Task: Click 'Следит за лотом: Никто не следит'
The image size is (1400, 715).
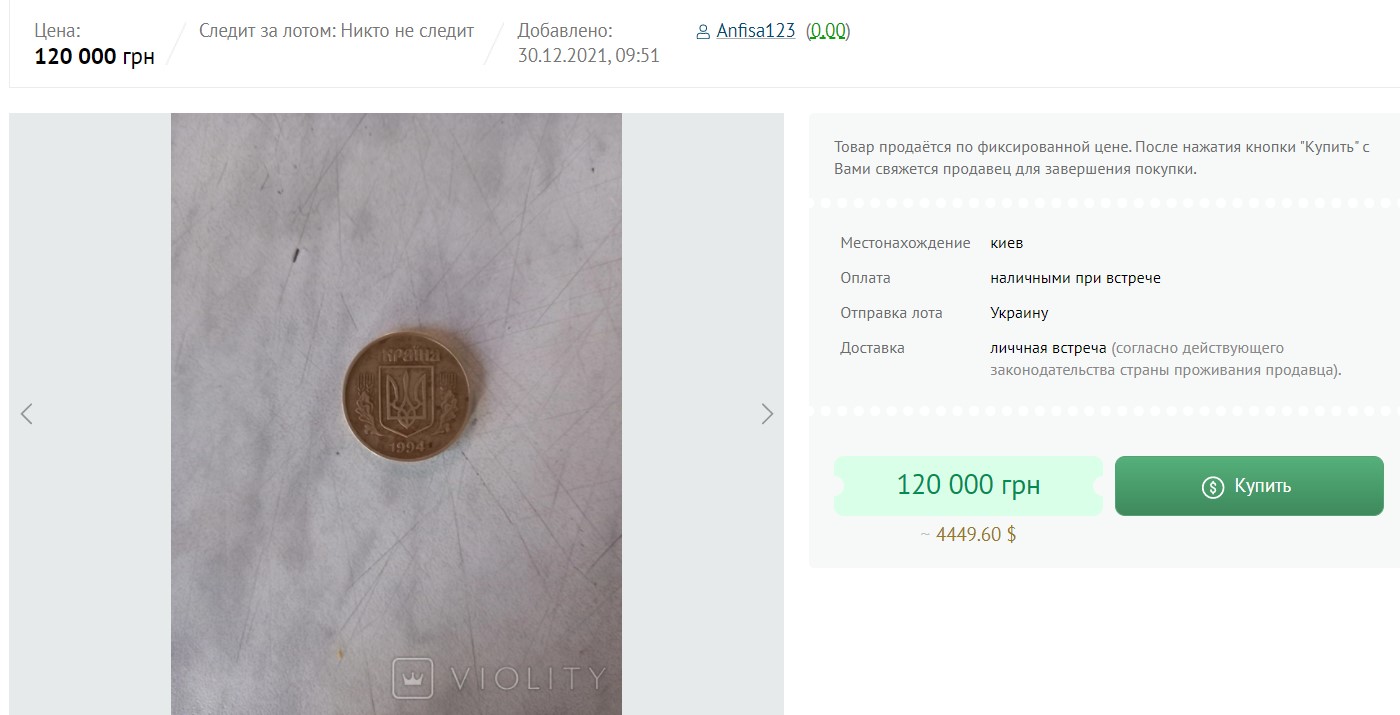Action: click(x=336, y=31)
